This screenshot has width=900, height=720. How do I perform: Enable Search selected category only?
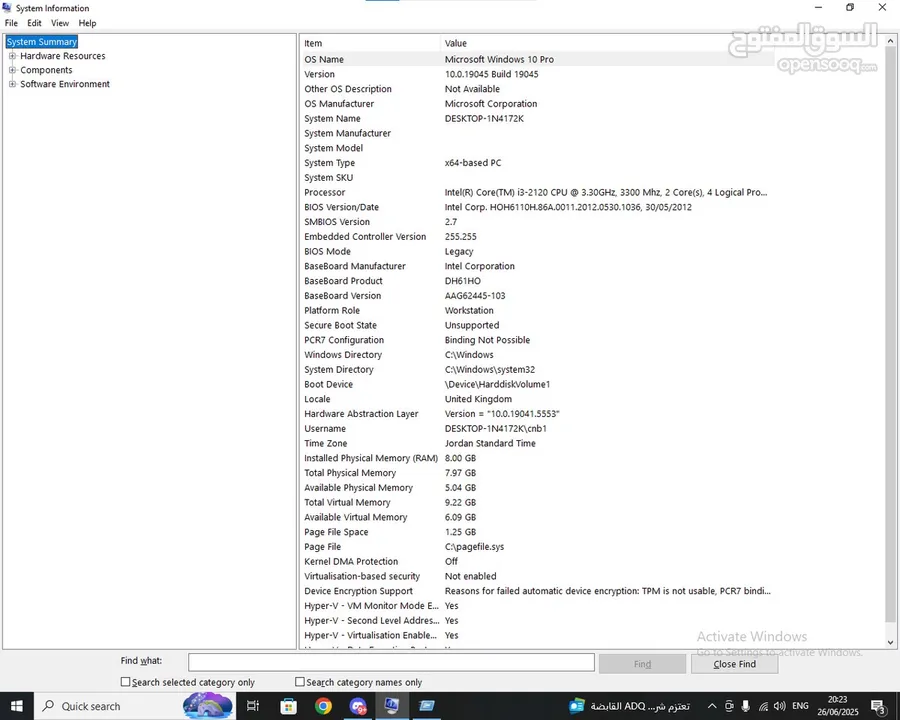125,682
